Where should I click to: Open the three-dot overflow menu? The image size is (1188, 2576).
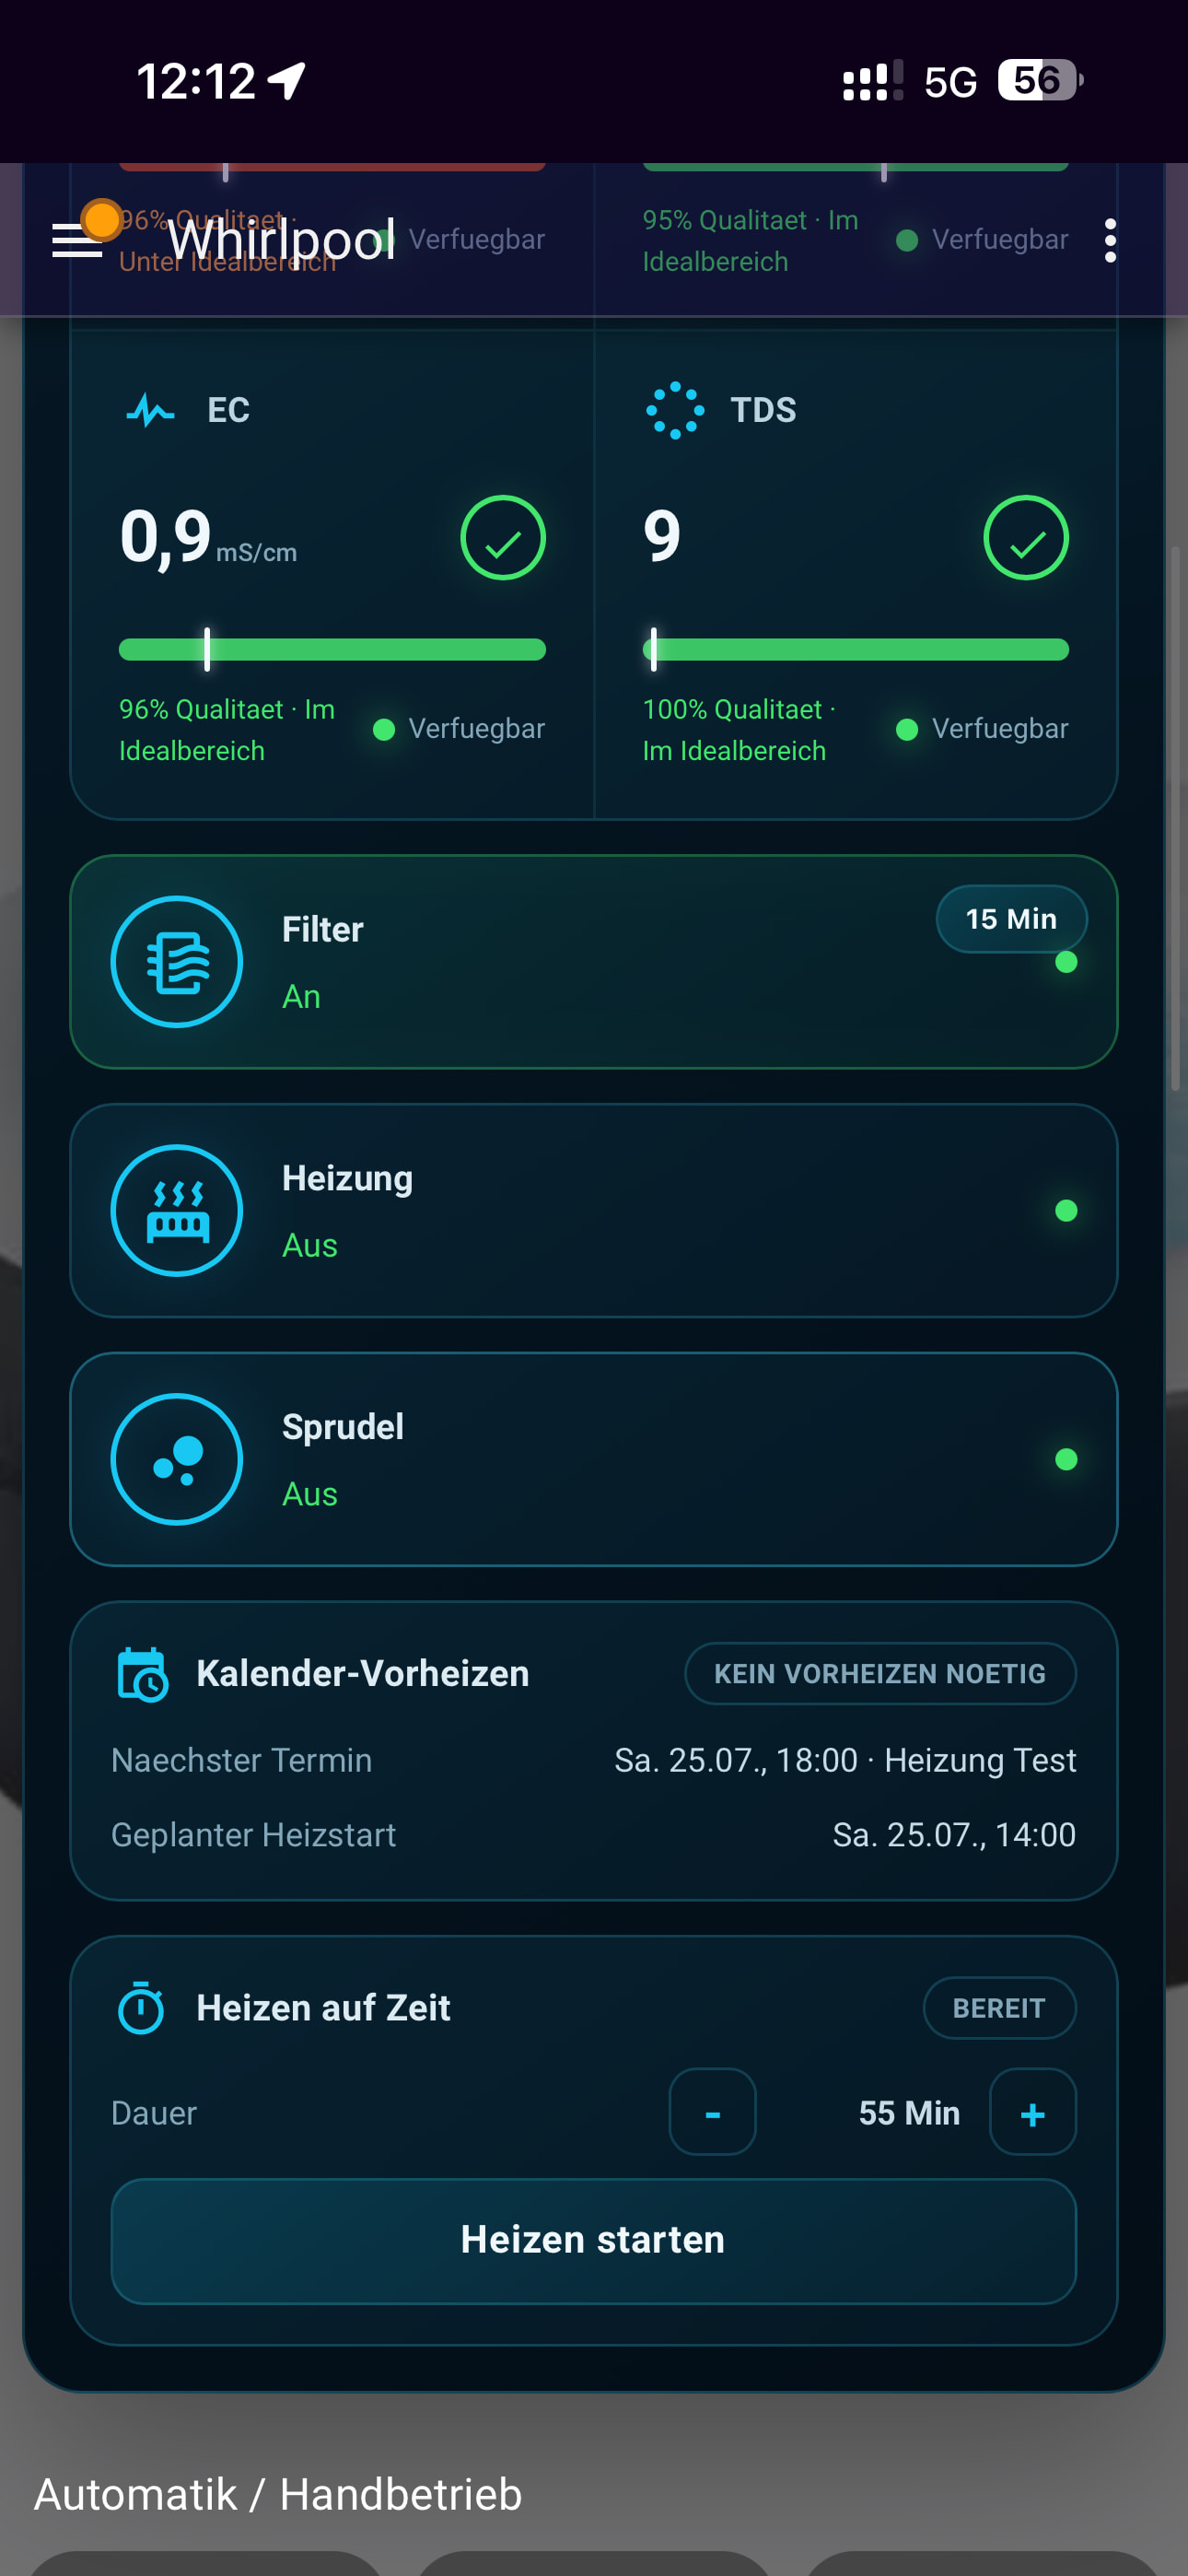1110,241
